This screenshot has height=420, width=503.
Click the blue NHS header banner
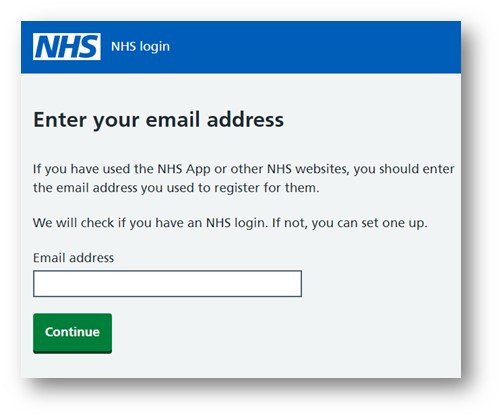pos(241,47)
